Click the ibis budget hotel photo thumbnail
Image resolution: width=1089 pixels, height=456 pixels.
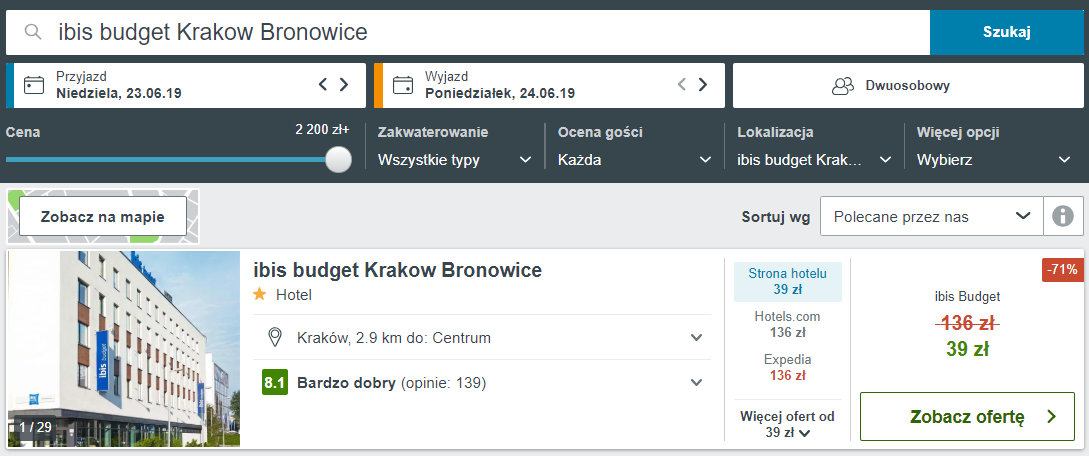[124, 348]
